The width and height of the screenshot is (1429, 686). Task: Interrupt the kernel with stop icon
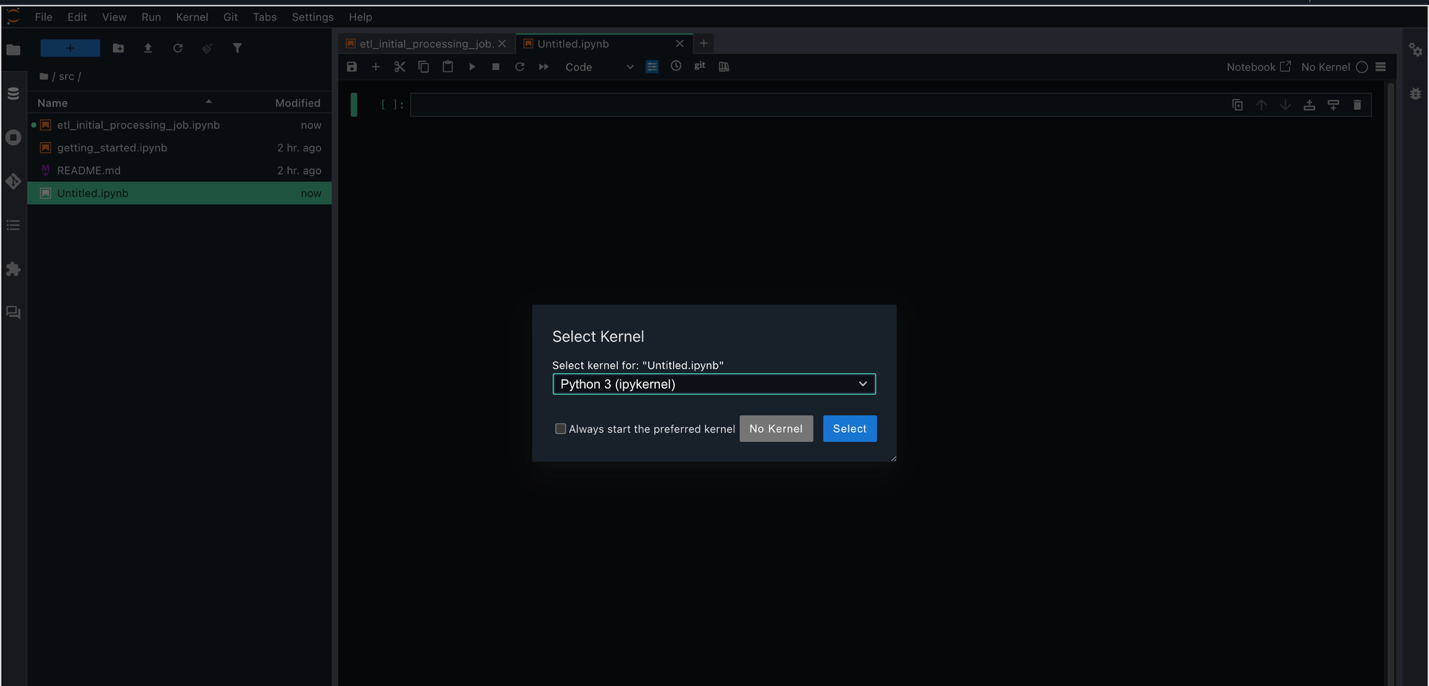pyautogui.click(x=495, y=66)
